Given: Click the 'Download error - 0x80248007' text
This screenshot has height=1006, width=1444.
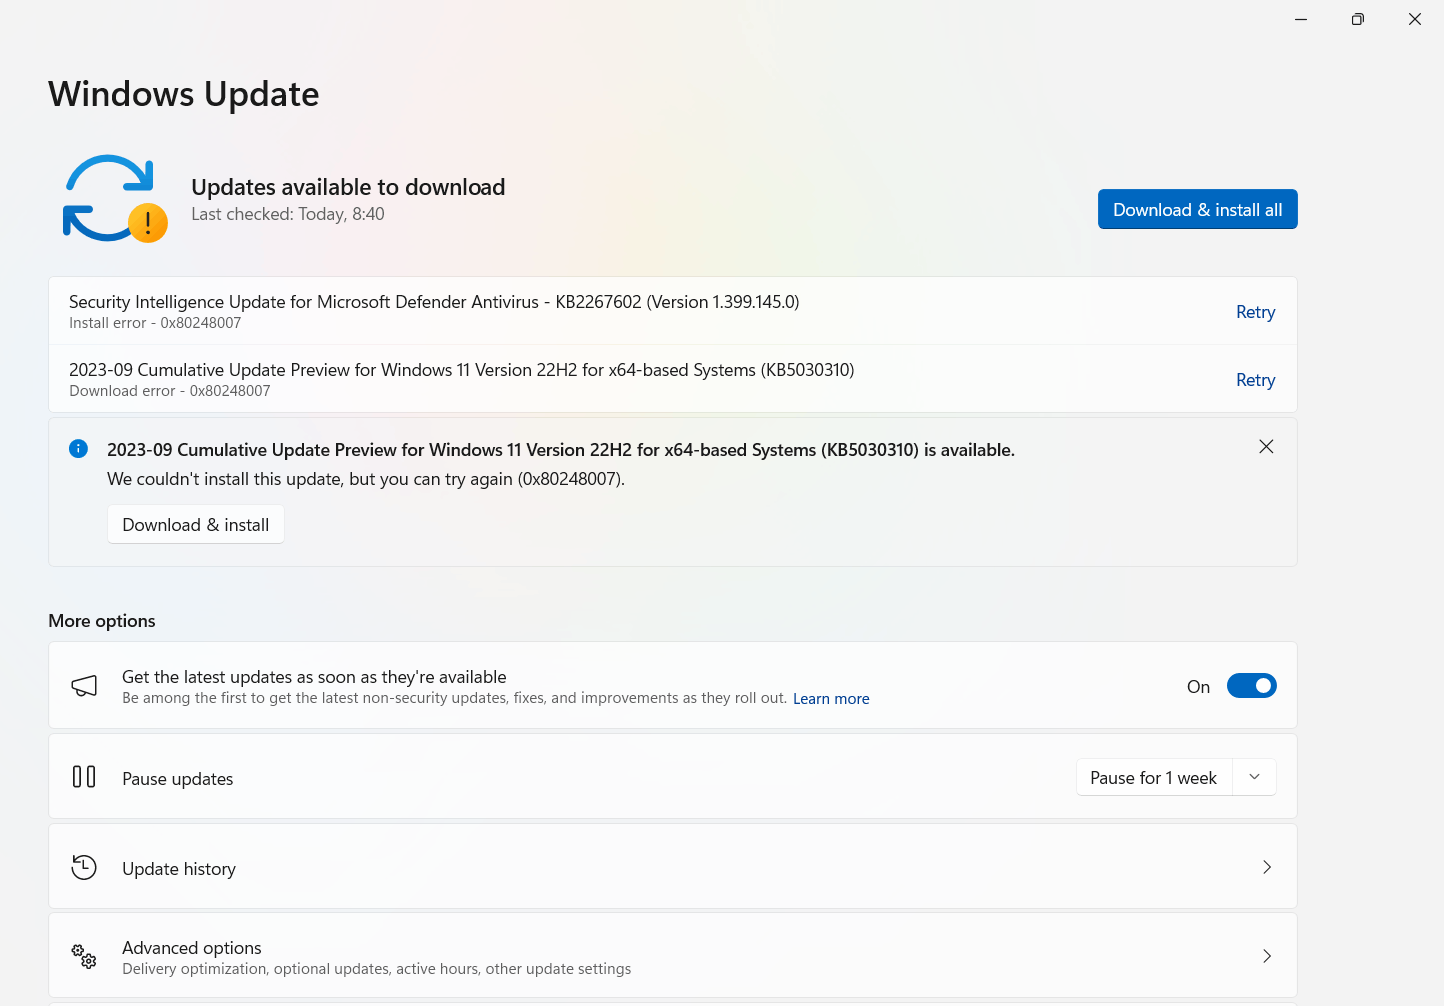Looking at the screenshot, I should [170, 391].
